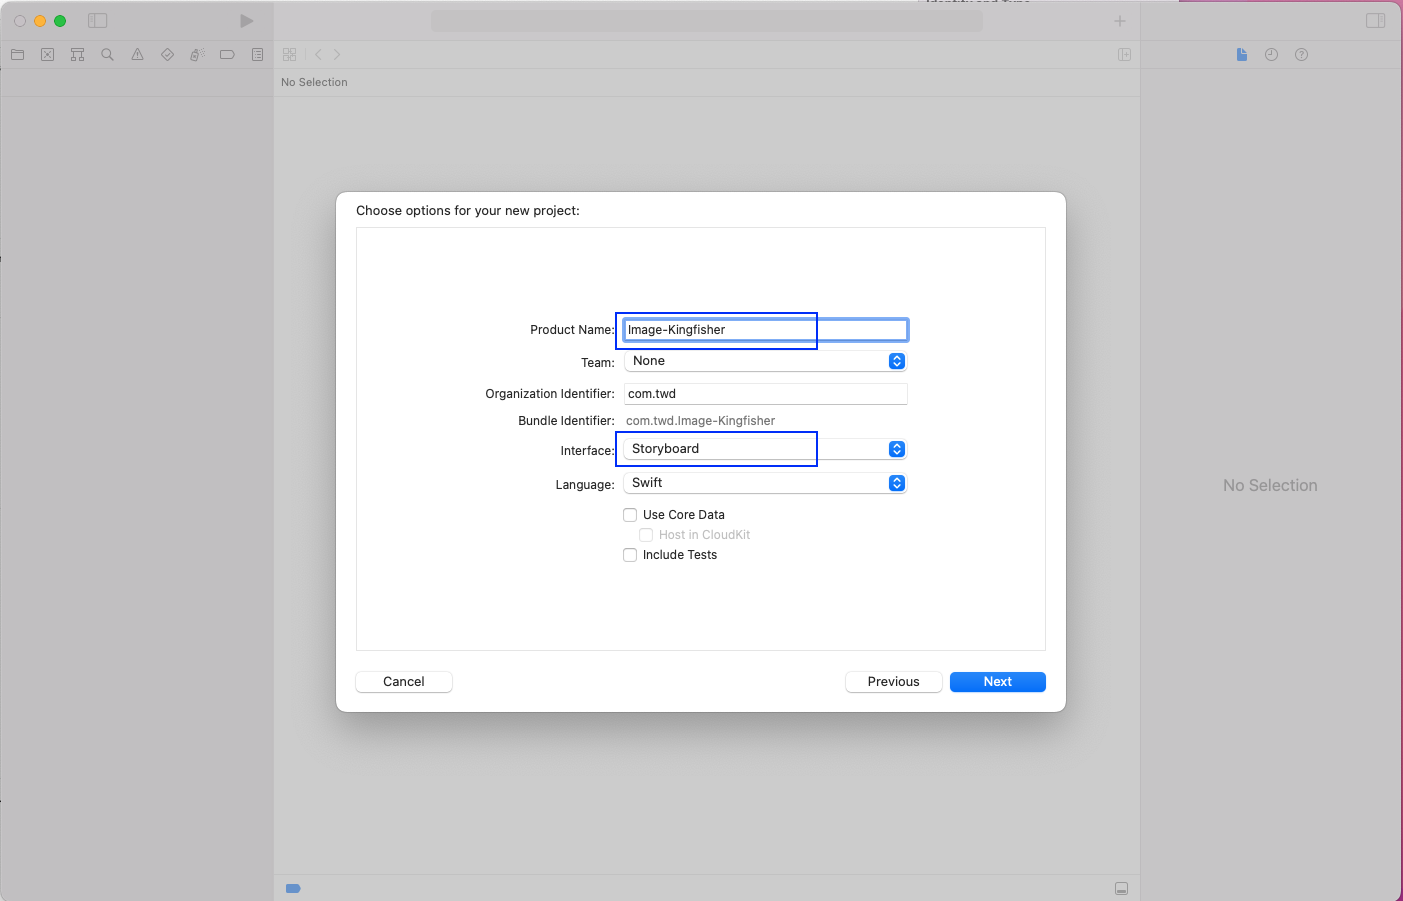Click the Cancel button
Screen dimensions: 1403x901
404,682
